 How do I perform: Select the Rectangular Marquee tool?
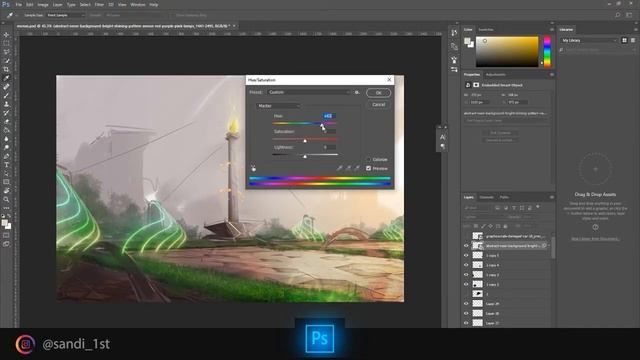coord(6,43)
